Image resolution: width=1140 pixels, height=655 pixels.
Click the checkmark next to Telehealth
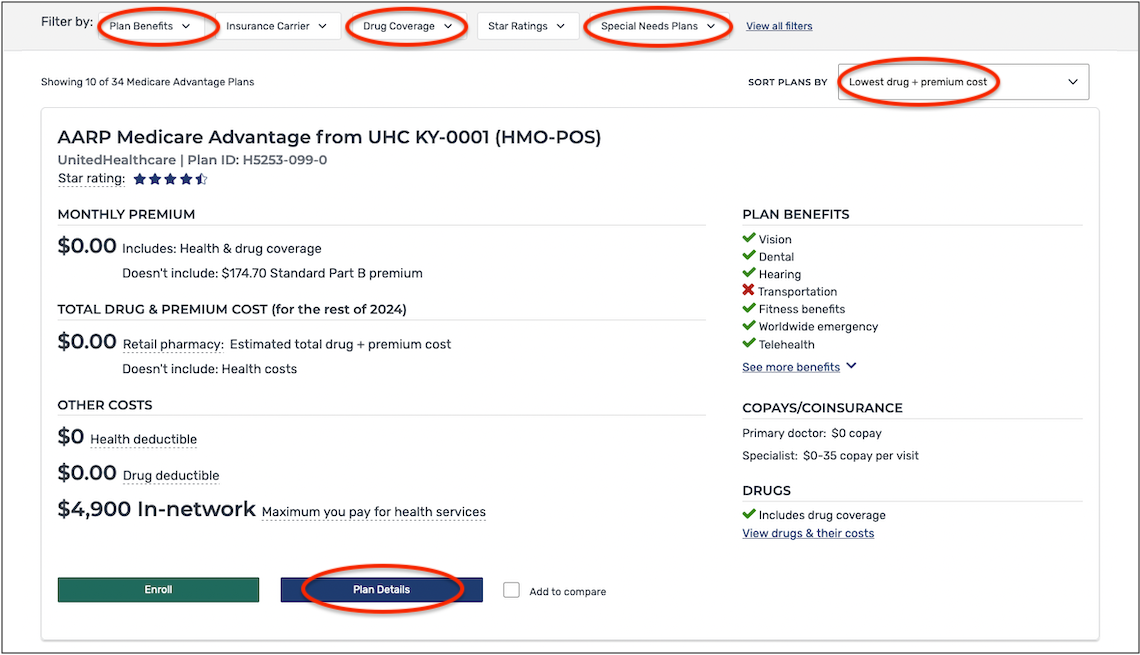[749, 344]
